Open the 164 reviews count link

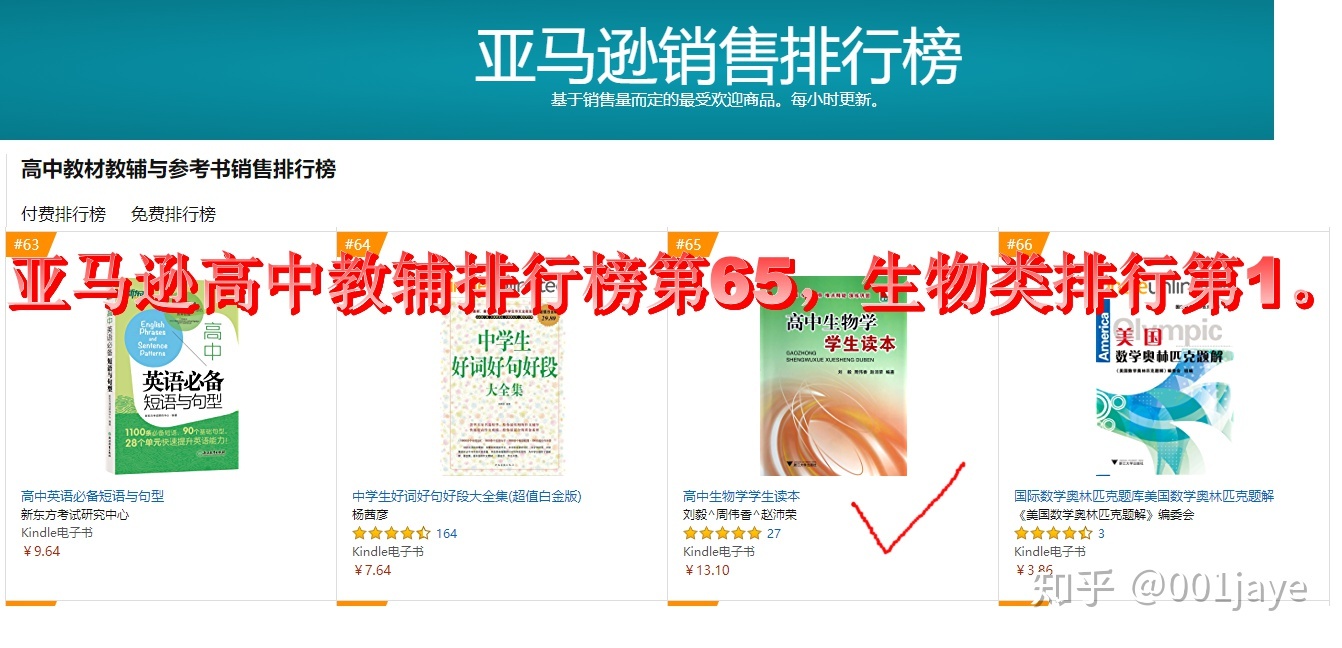446,534
